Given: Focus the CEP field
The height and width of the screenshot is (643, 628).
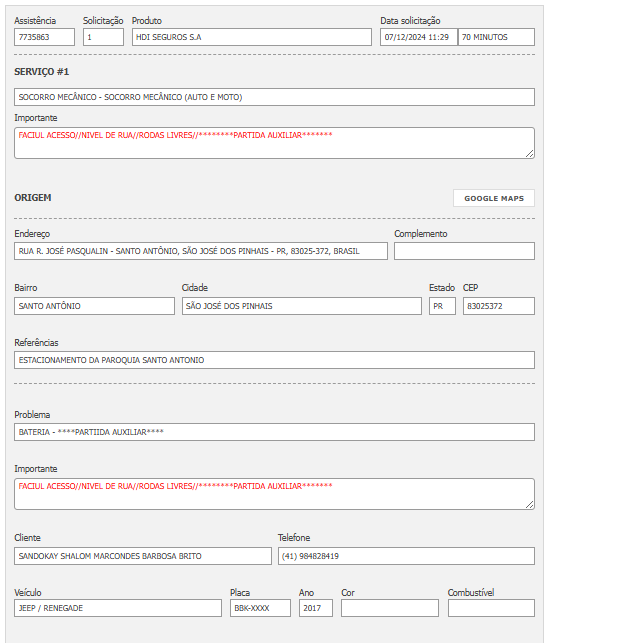Looking at the screenshot, I should pyautogui.click(x=498, y=306).
